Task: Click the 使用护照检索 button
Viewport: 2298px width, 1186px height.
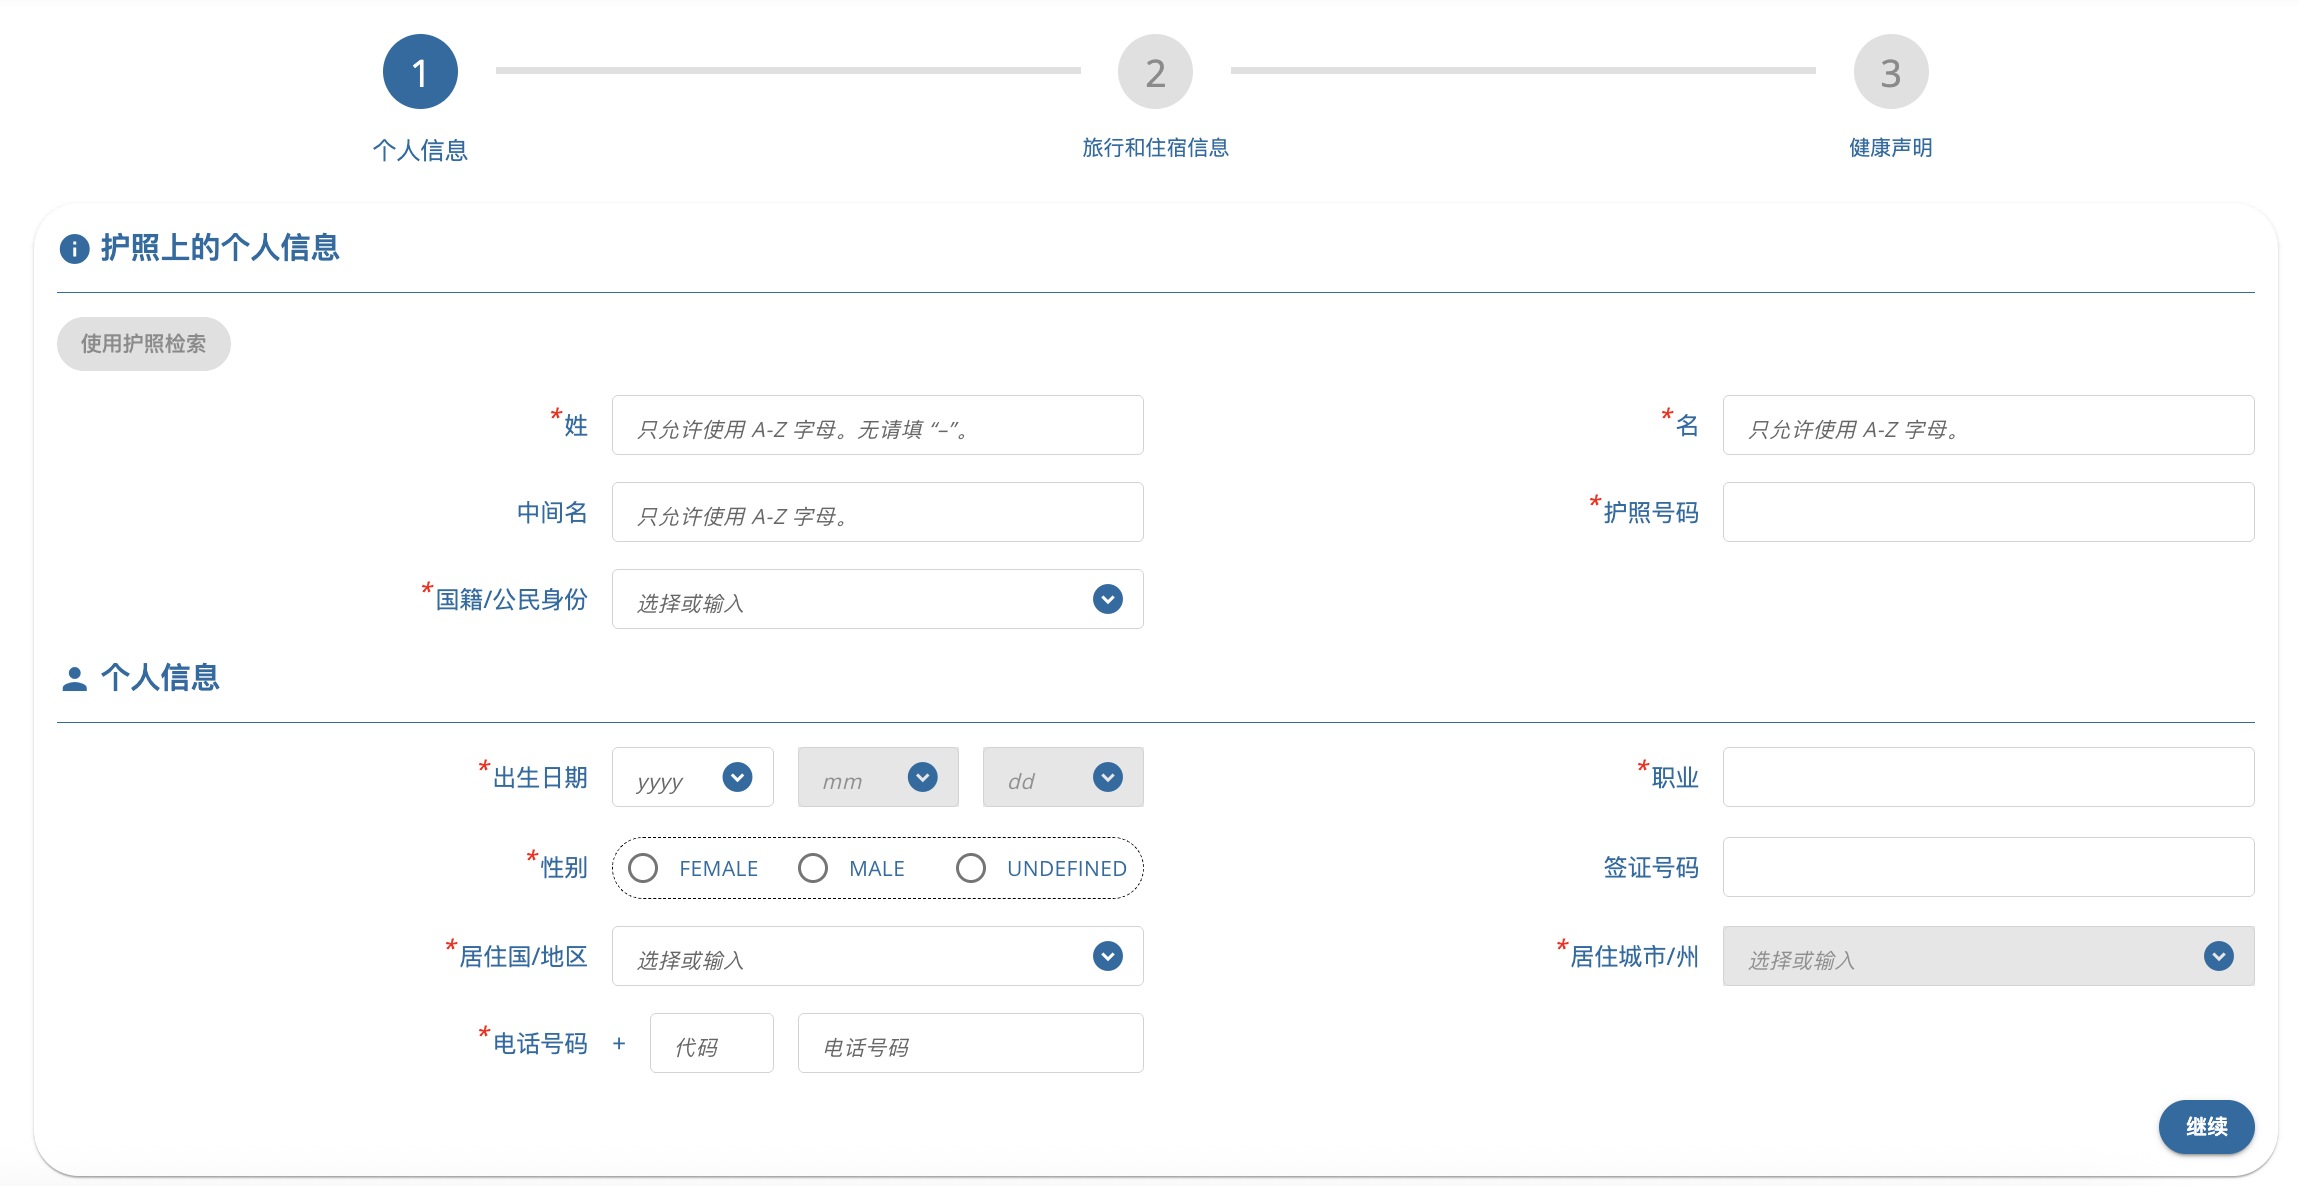Action: (x=143, y=344)
